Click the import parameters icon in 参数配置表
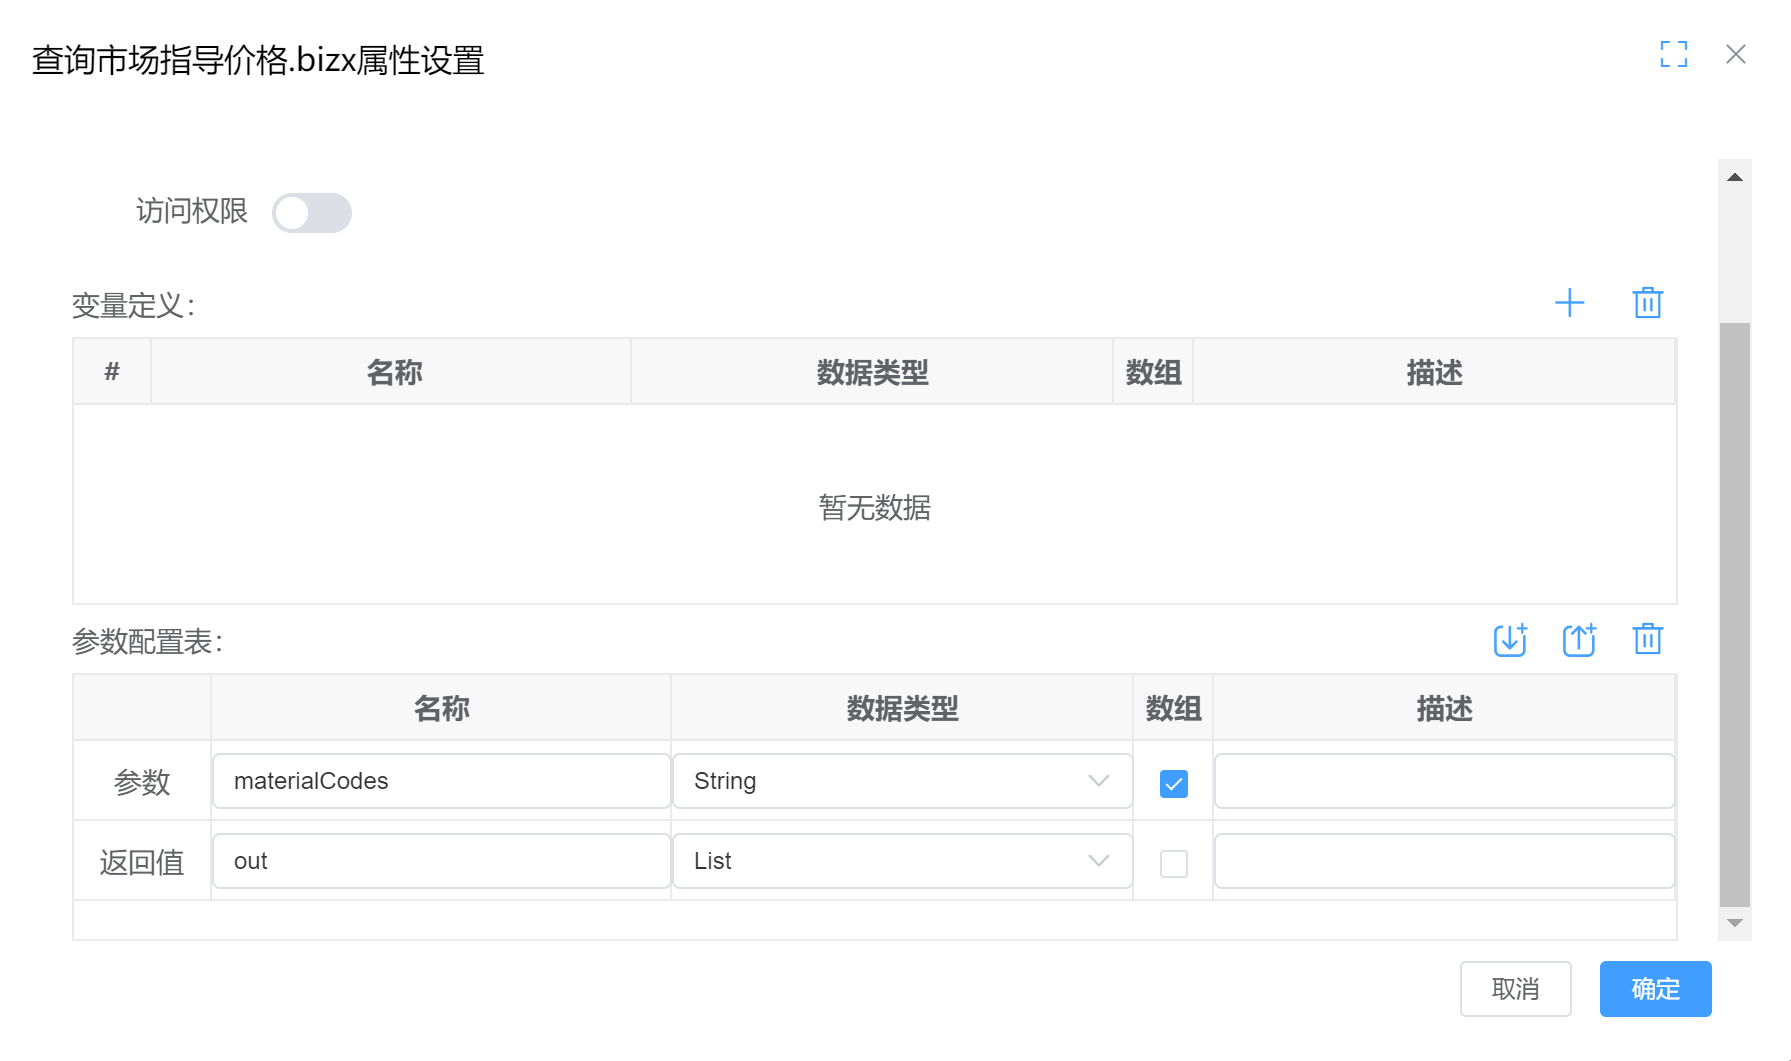Screen dimensions: 1791x1061 [1509, 640]
